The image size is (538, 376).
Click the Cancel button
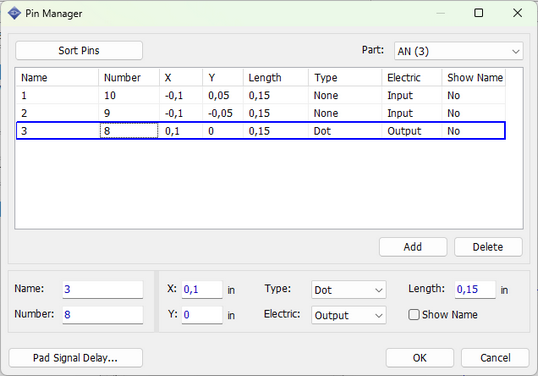[x=495, y=358]
